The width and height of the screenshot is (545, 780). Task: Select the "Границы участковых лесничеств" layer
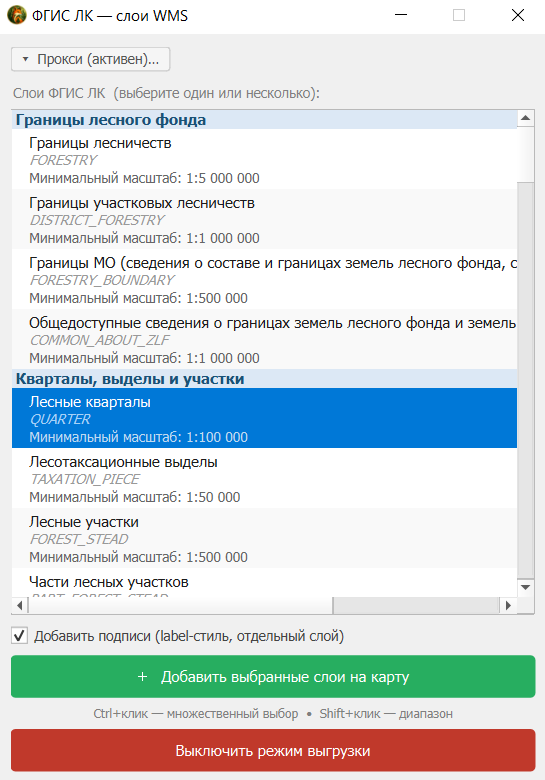265,219
